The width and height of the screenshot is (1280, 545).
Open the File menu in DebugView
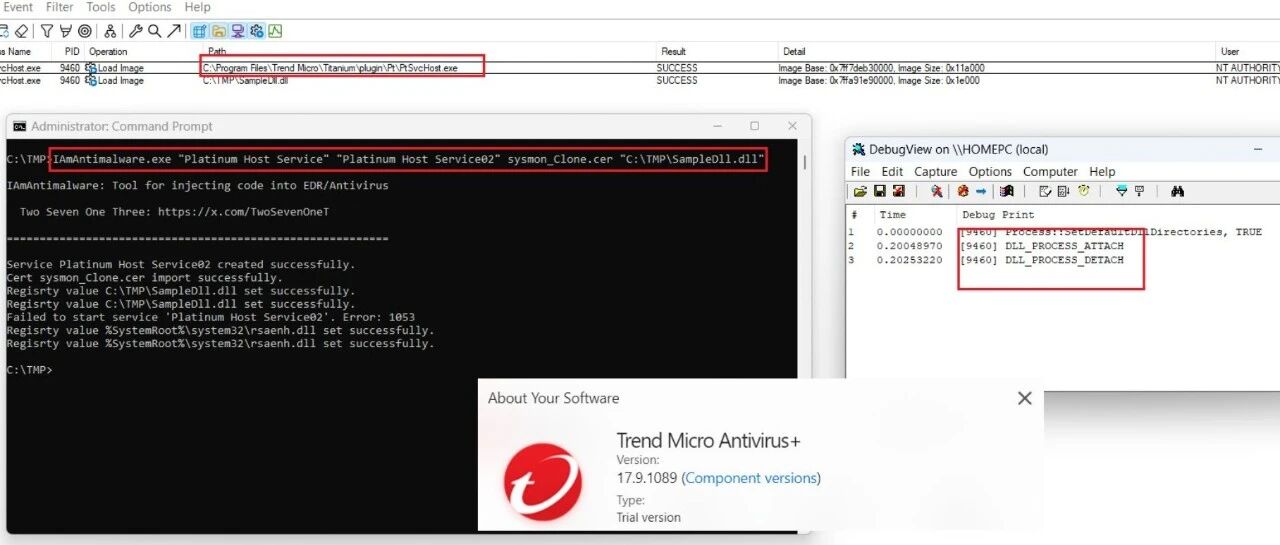pyautogui.click(x=860, y=171)
